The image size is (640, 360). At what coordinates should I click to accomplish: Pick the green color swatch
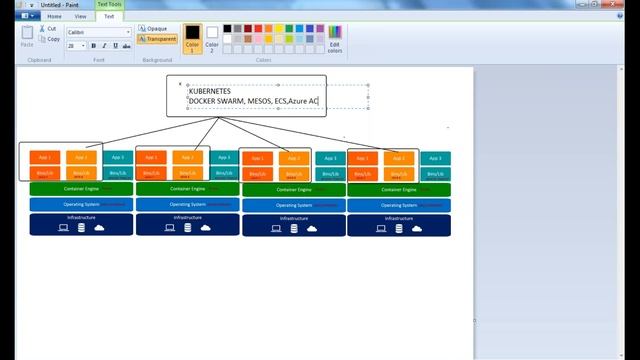click(x=289, y=28)
